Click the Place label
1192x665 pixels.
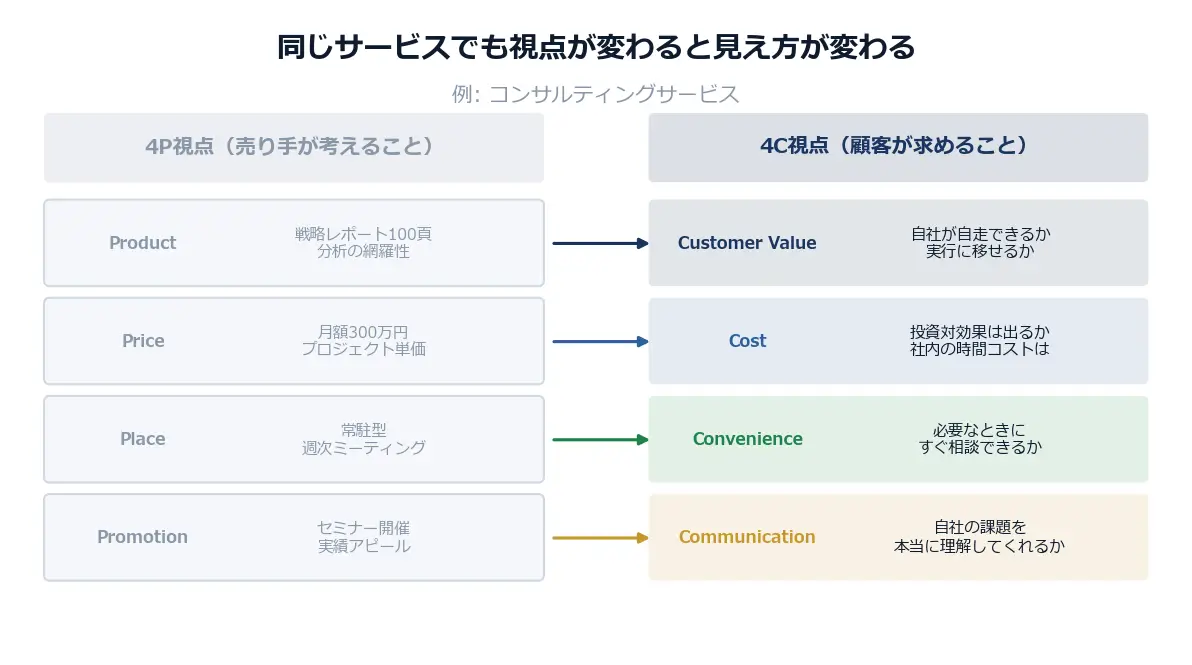(x=143, y=439)
